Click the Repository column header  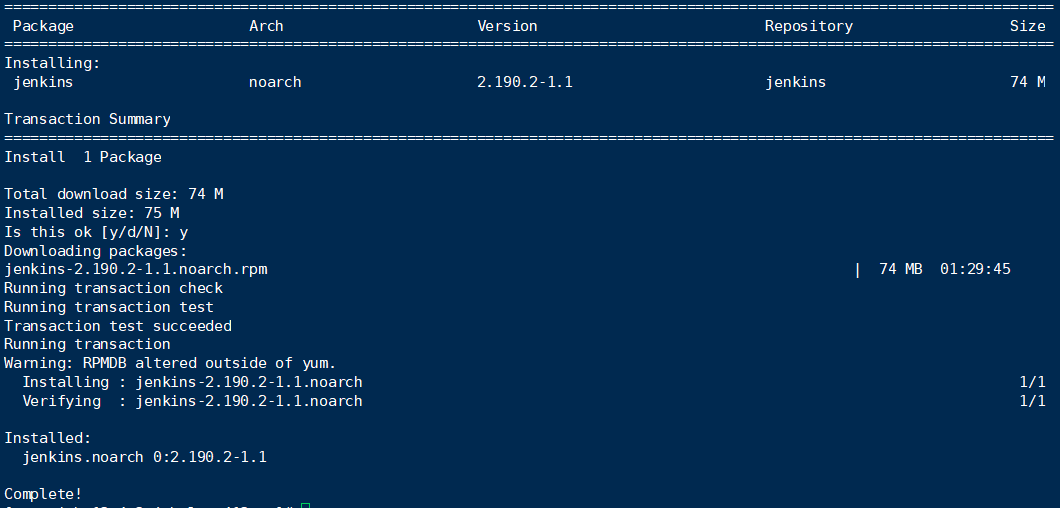[808, 26]
